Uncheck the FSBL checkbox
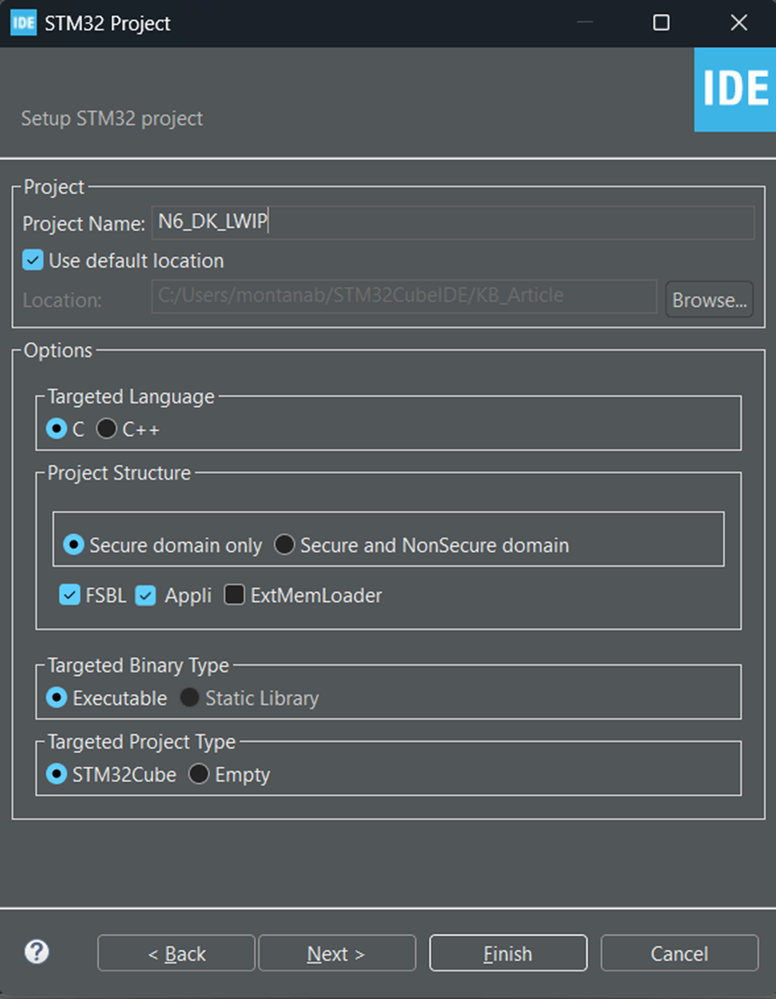 coord(70,595)
